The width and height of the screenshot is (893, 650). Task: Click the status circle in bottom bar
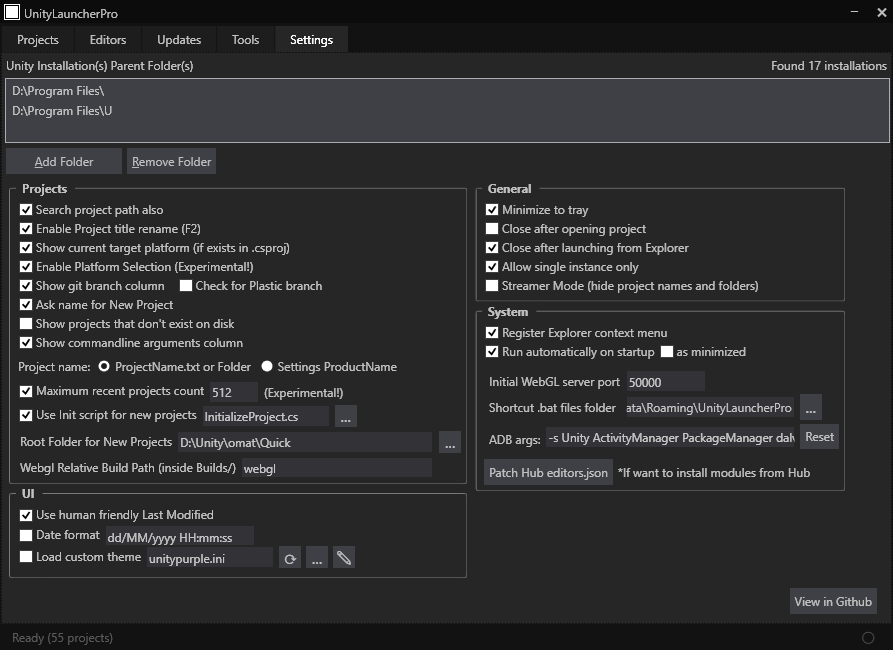(x=868, y=638)
